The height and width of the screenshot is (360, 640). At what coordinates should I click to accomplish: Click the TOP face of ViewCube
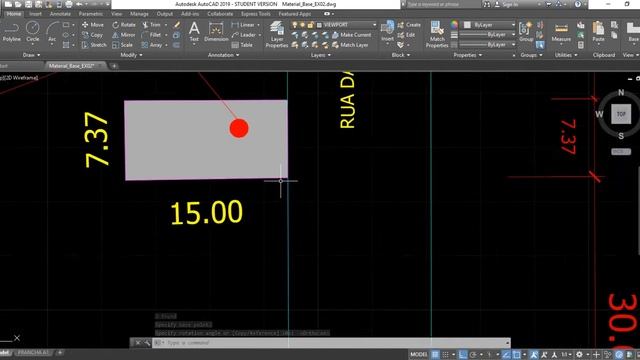tap(621, 114)
